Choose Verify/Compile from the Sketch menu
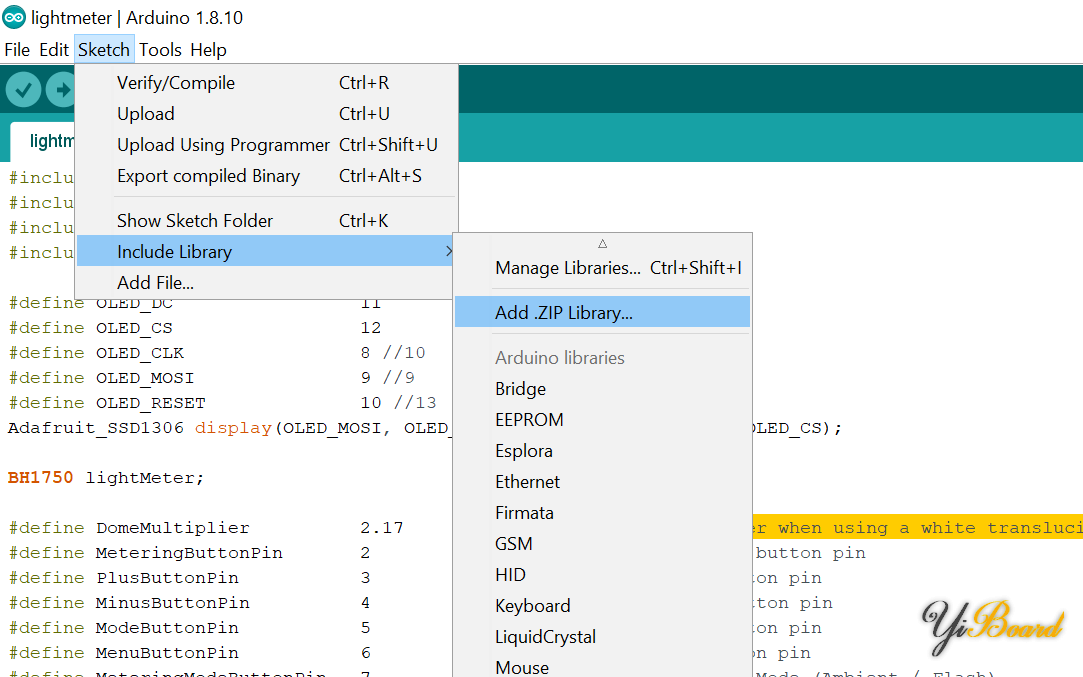 pyautogui.click(x=176, y=83)
